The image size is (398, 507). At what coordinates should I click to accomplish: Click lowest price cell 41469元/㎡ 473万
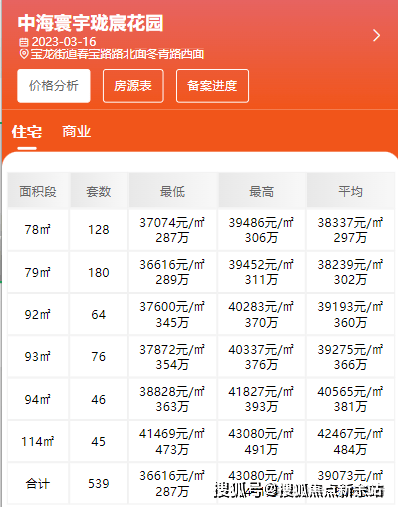172,441
